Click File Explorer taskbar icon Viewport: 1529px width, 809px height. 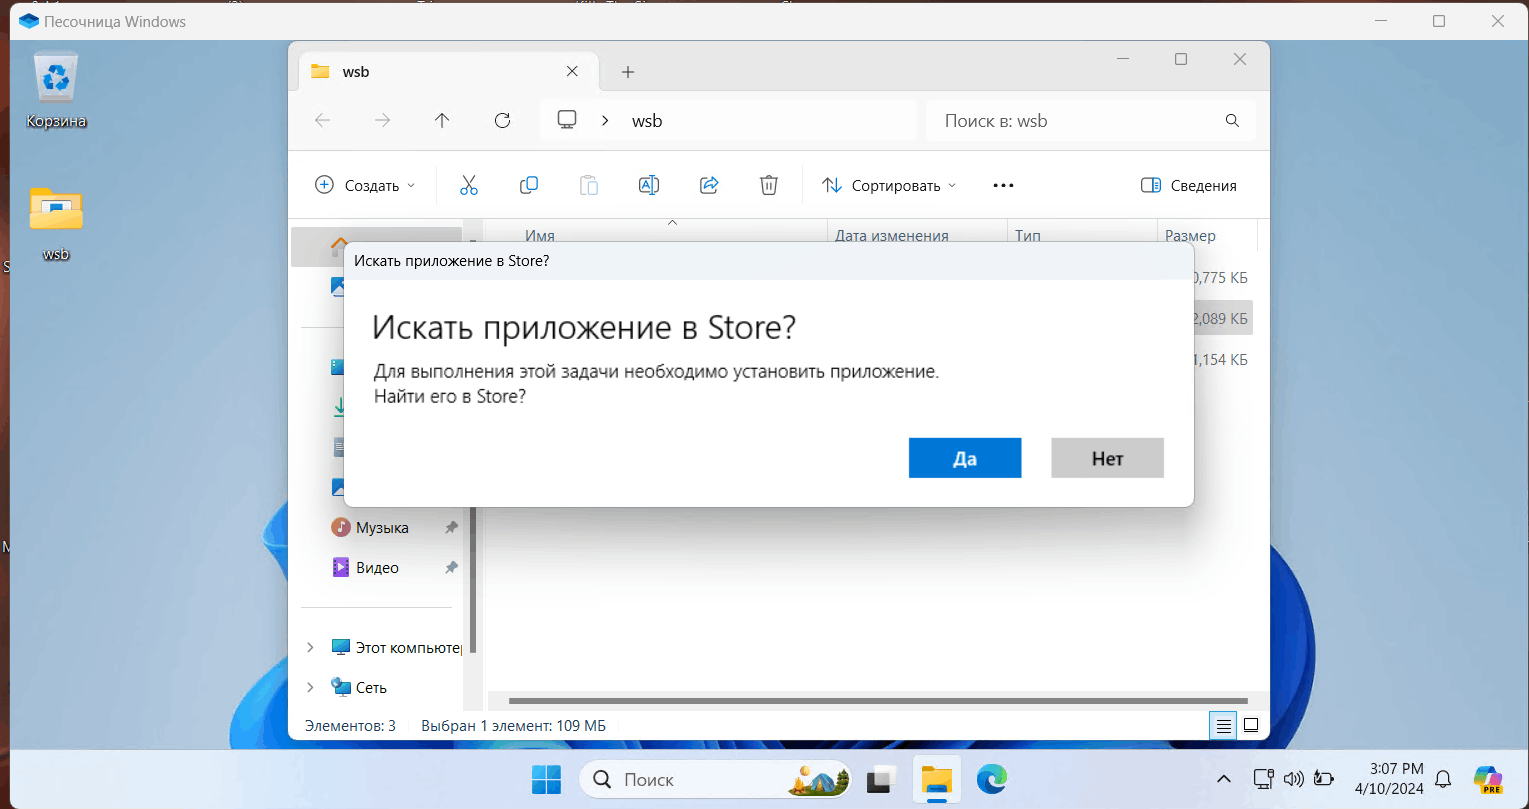click(936, 779)
